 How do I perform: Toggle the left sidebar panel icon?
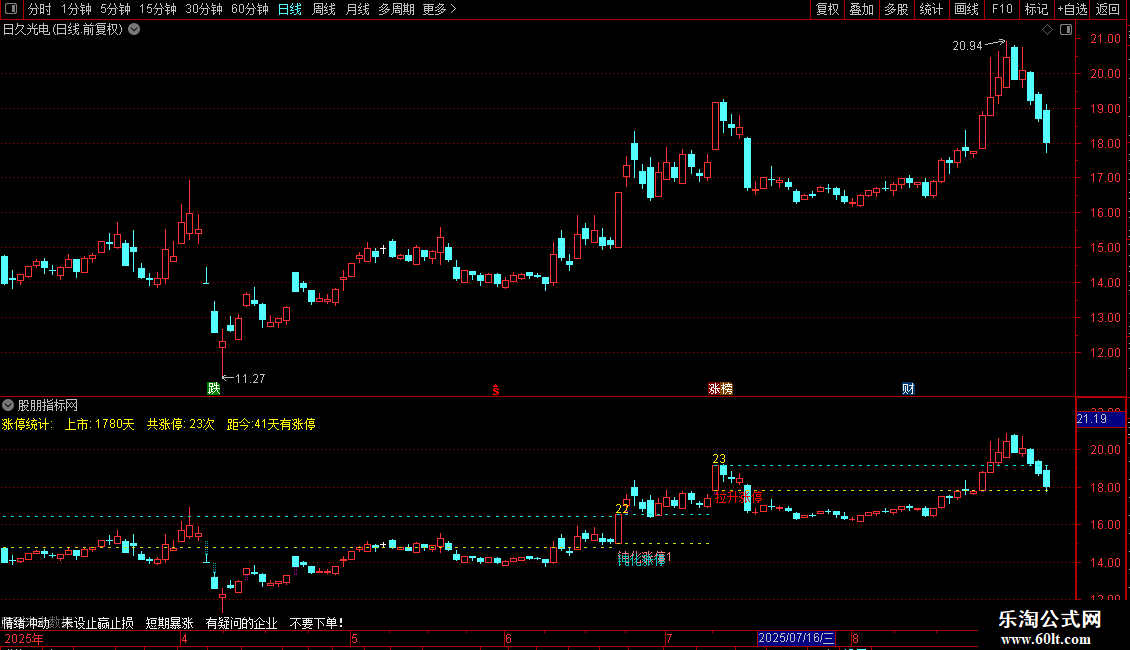tap(11, 9)
